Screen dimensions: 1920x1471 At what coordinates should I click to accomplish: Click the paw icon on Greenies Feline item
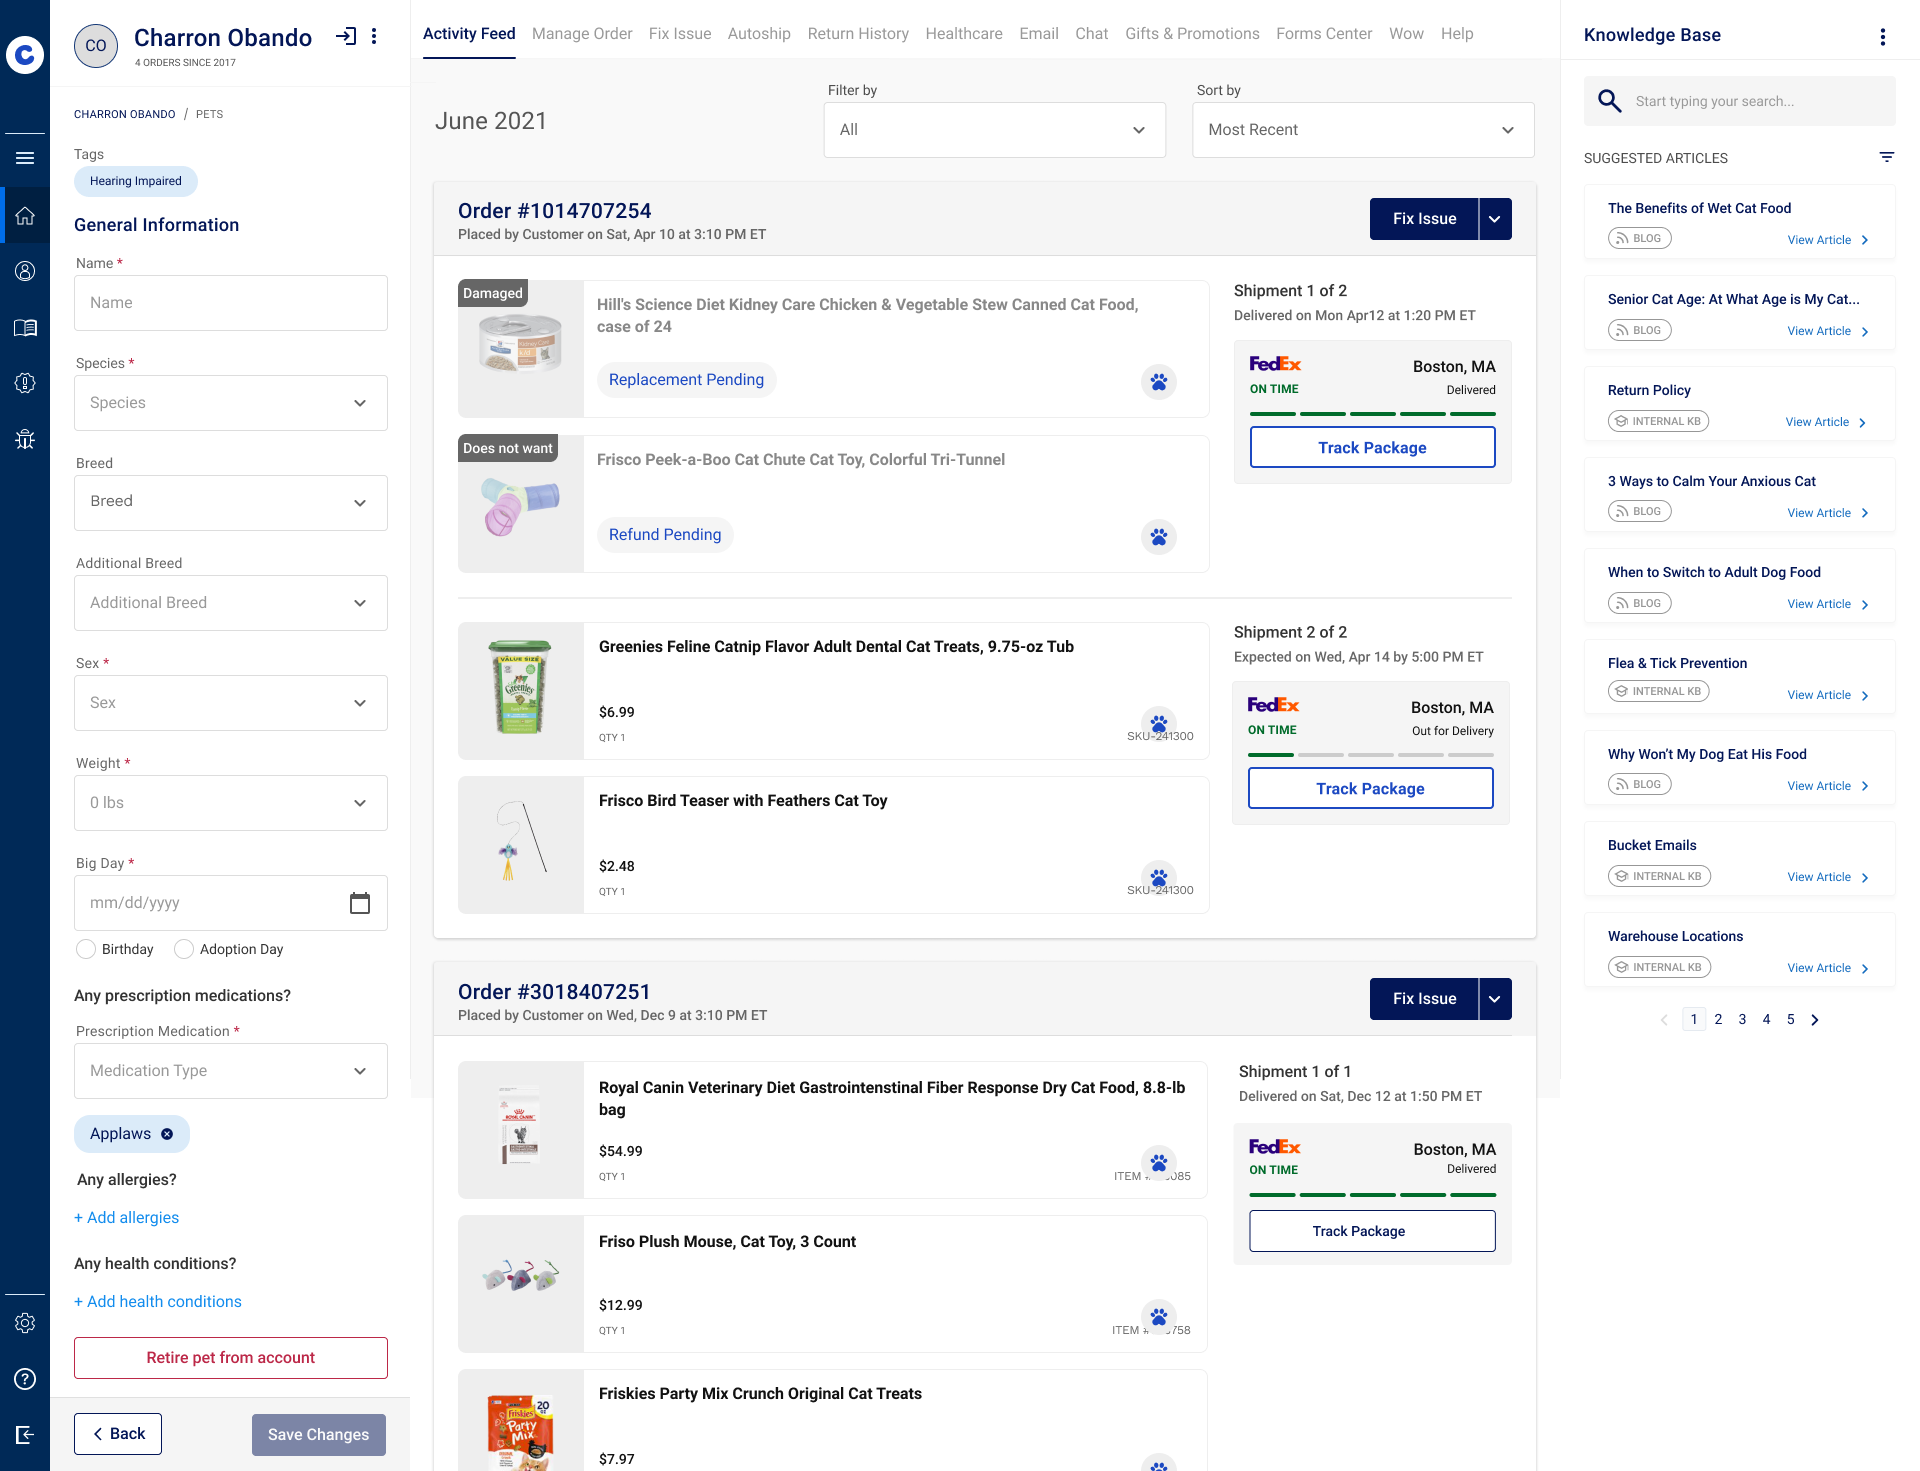(x=1159, y=723)
